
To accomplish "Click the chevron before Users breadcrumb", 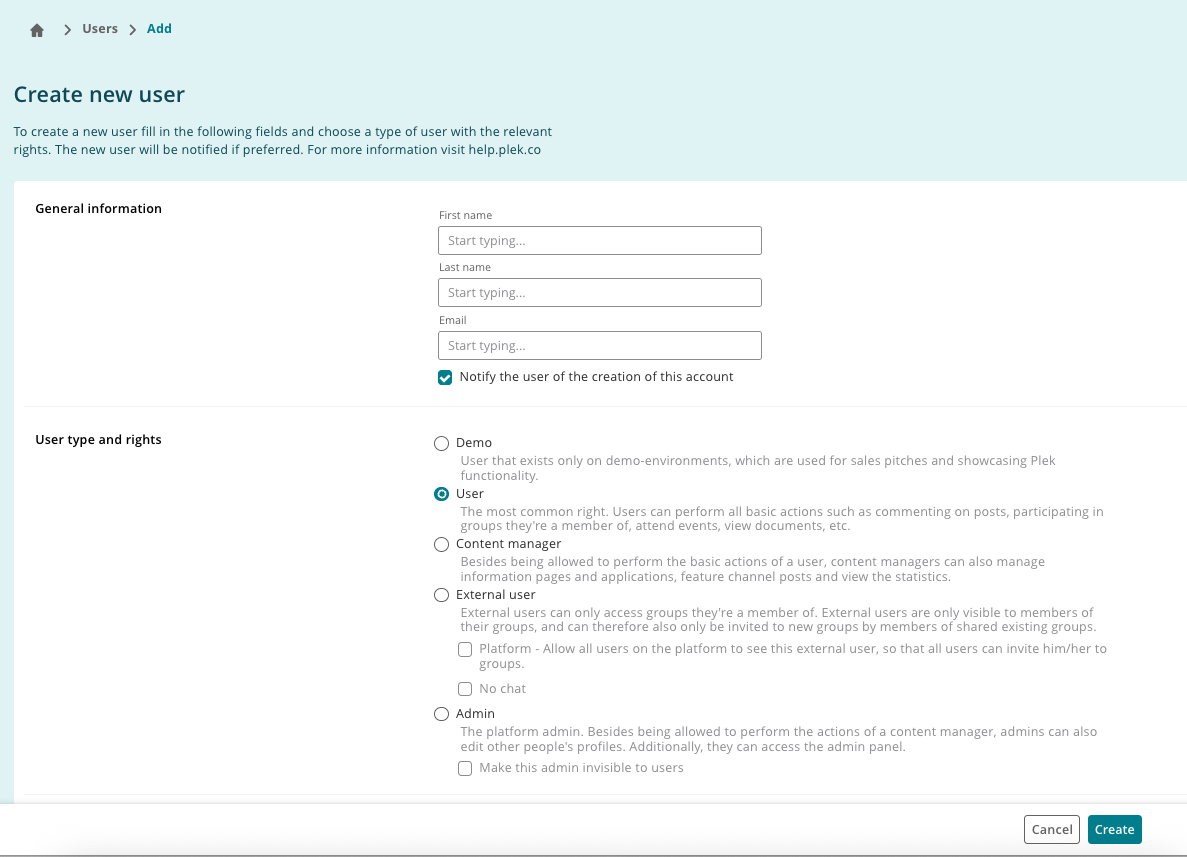I will click(67, 30).
